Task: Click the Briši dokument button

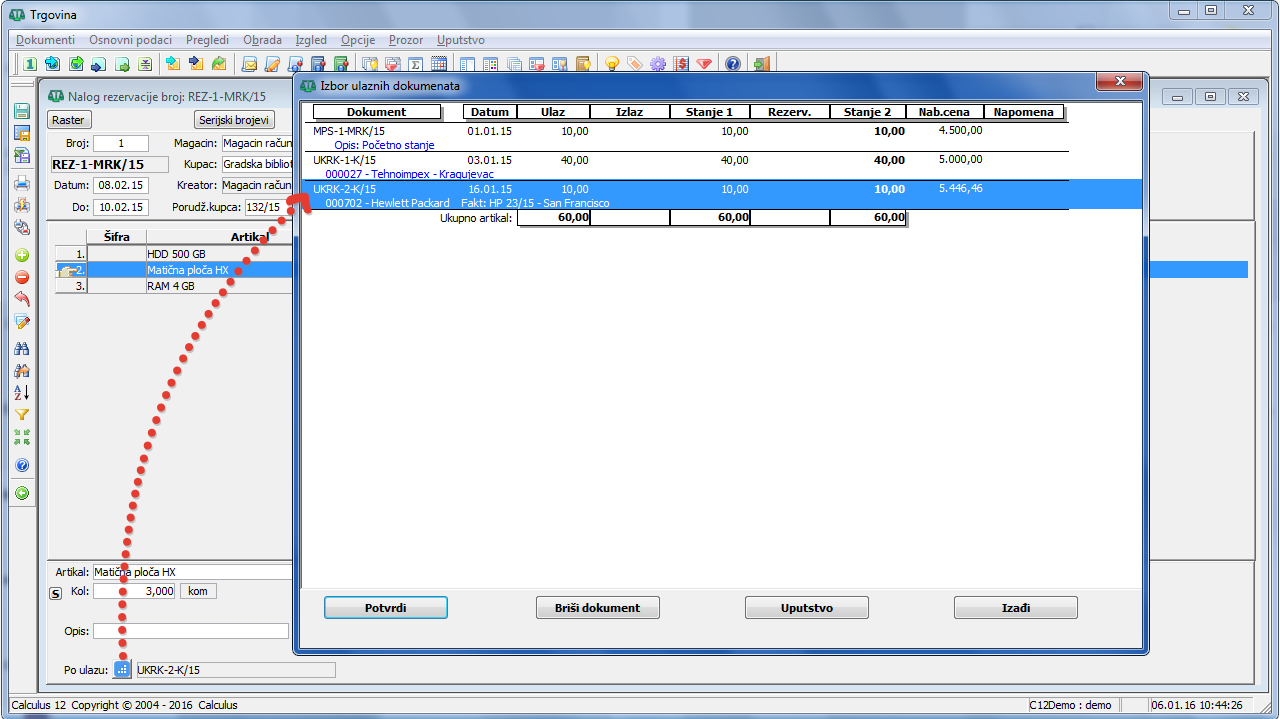Action: [597, 608]
